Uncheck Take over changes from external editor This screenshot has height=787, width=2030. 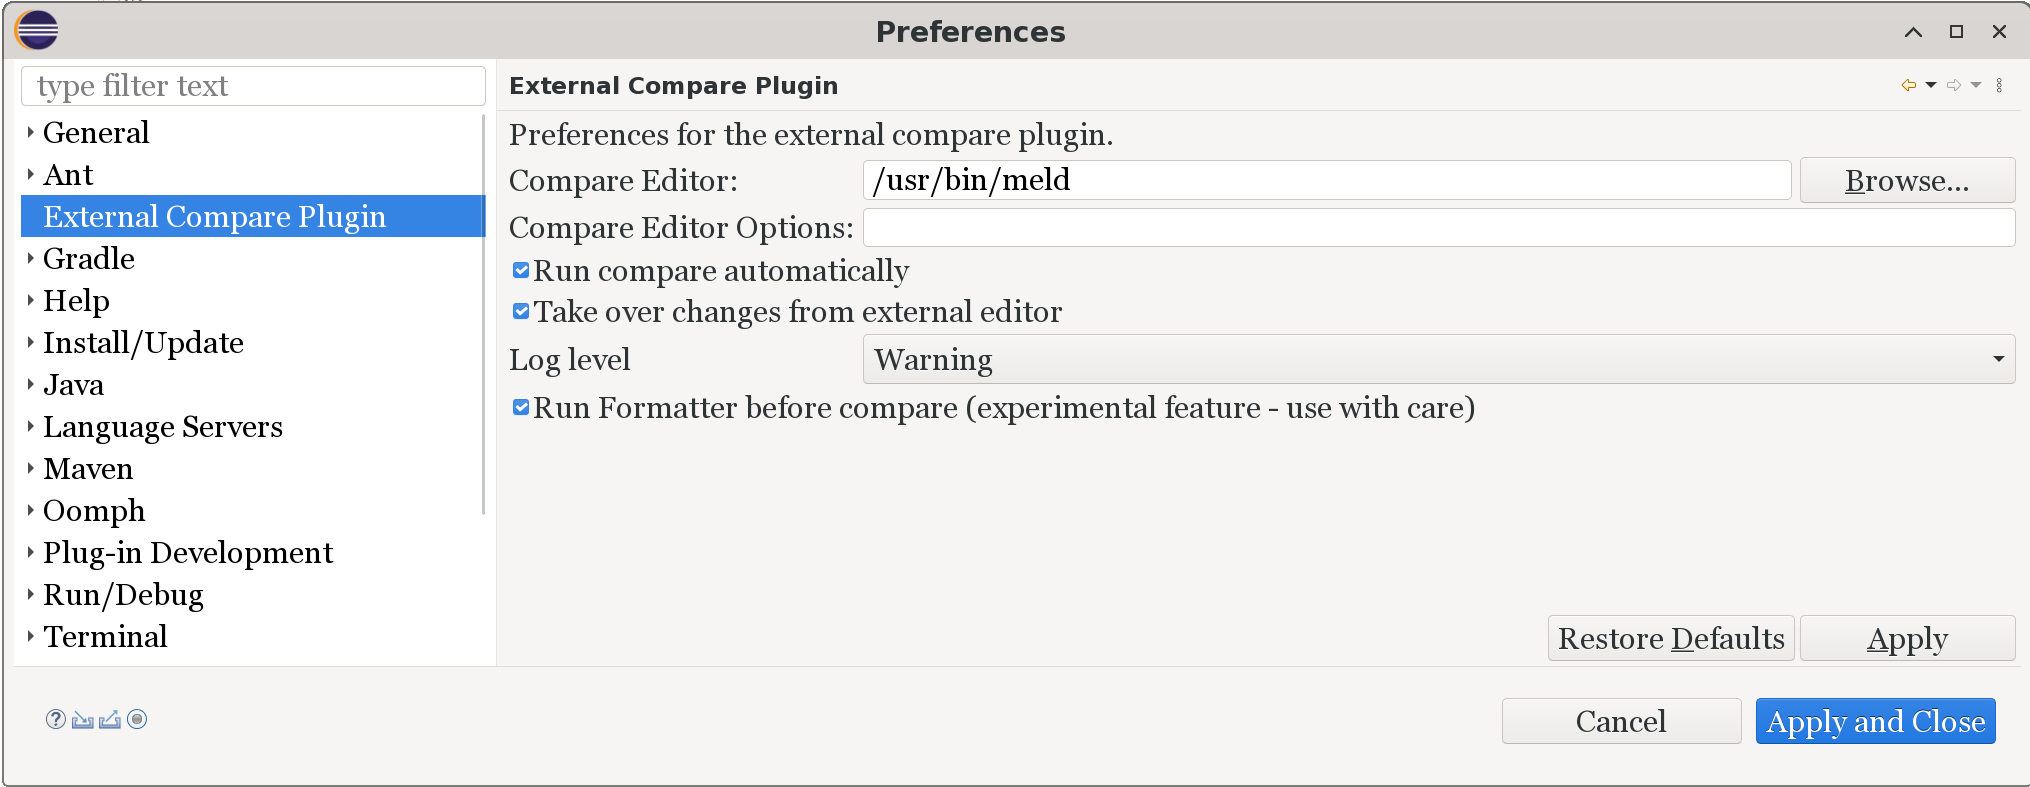pos(521,310)
